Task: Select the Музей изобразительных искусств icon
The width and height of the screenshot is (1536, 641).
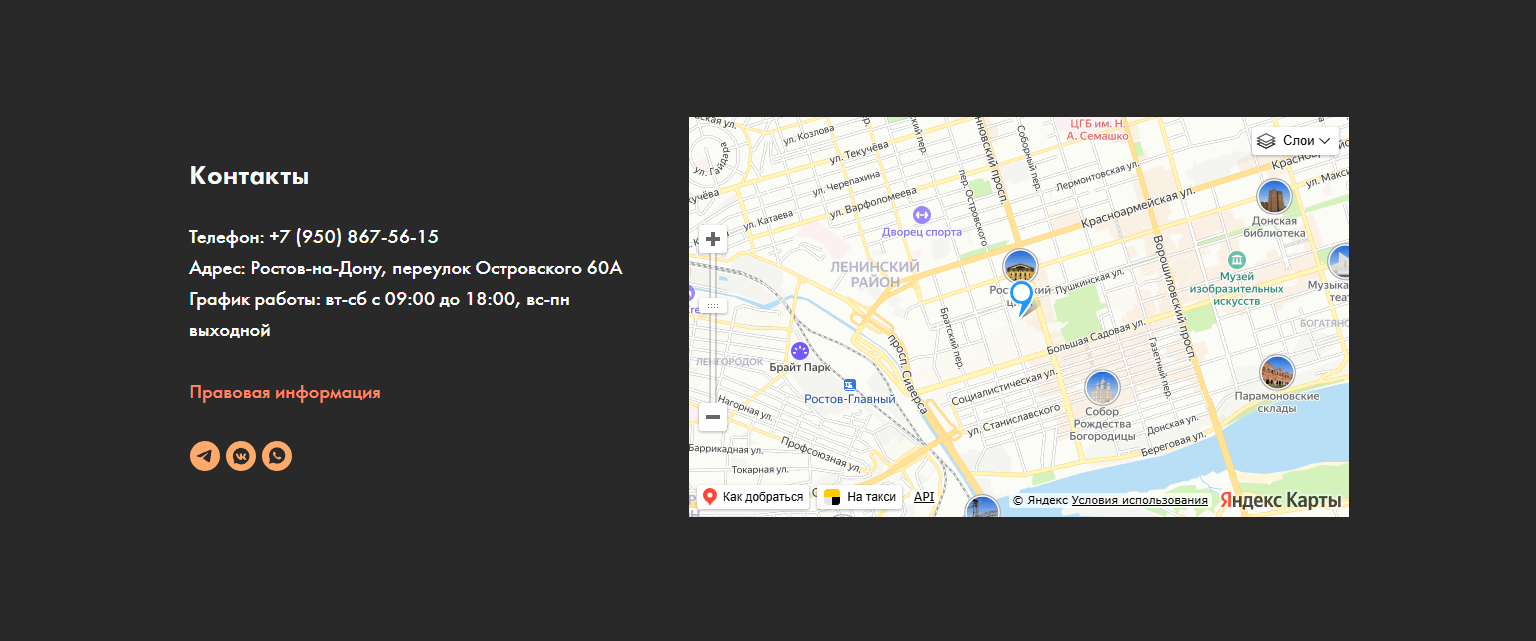Action: [x=1236, y=260]
